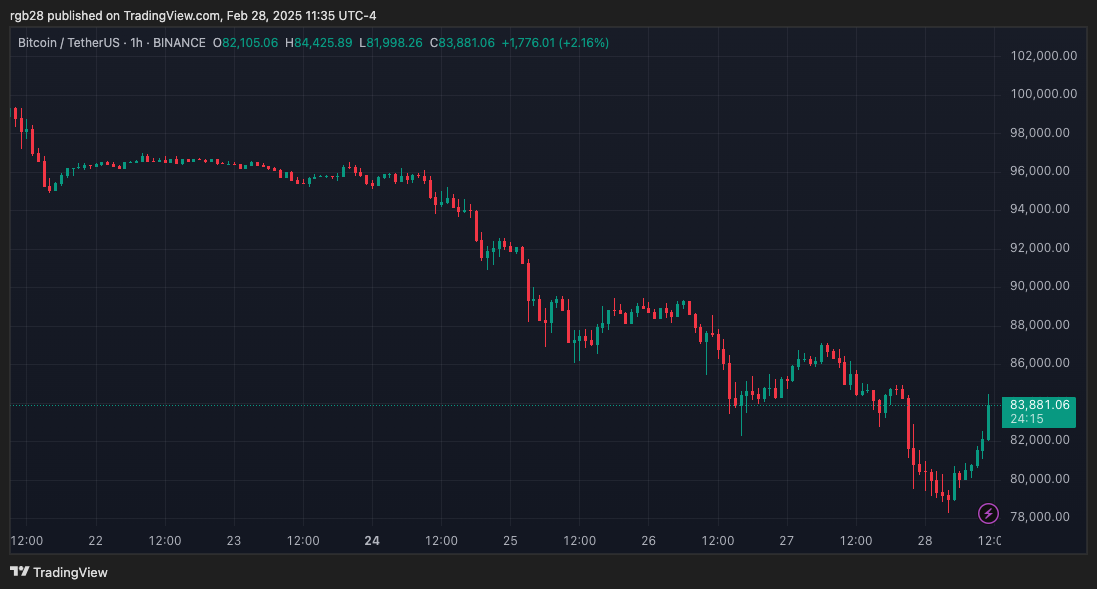Open the Bitcoin / TetherUS symbol title
1097x589 pixels.
[69, 43]
